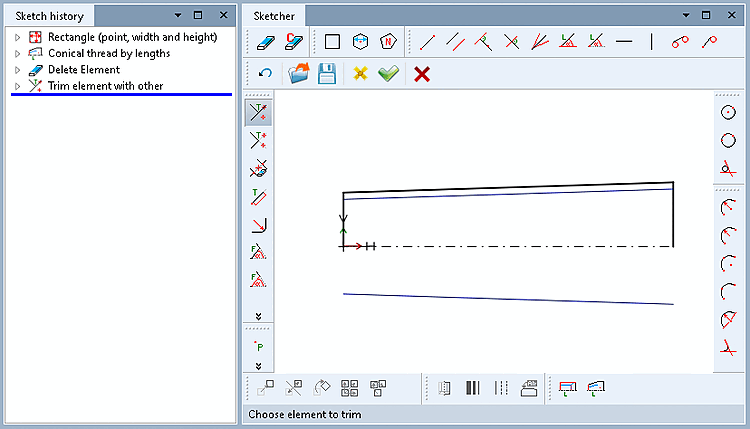The width and height of the screenshot is (750, 429).
Task: Accept sketch with the green checkmark
Action: (x=388, y=74)
